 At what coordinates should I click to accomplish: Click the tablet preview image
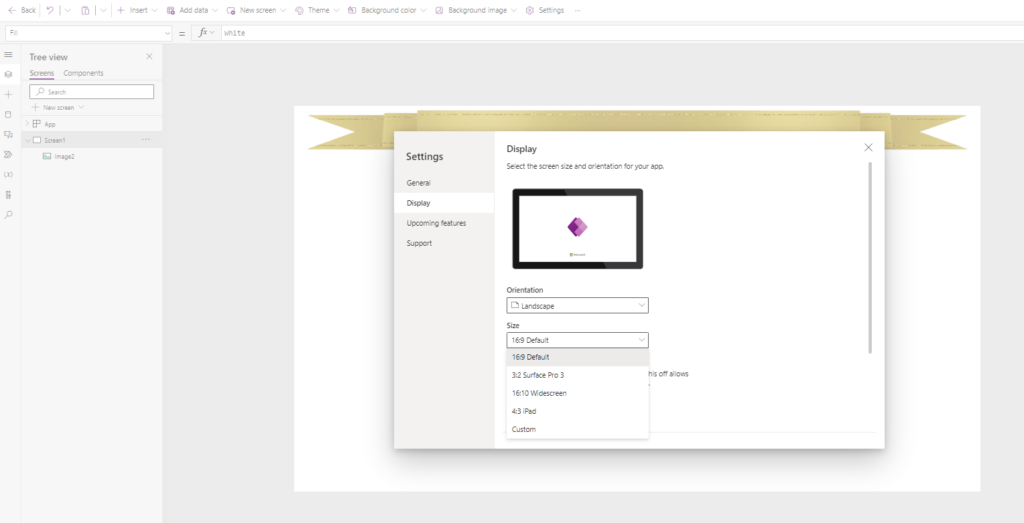577,229
